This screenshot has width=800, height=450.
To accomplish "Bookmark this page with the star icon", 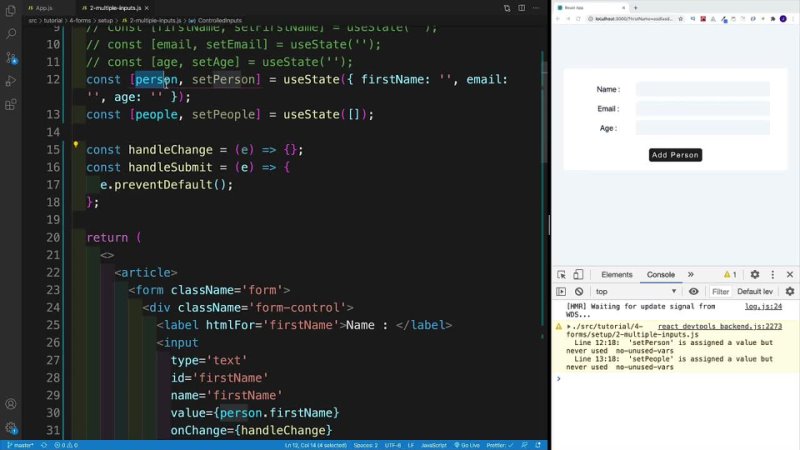I will 681,19.
